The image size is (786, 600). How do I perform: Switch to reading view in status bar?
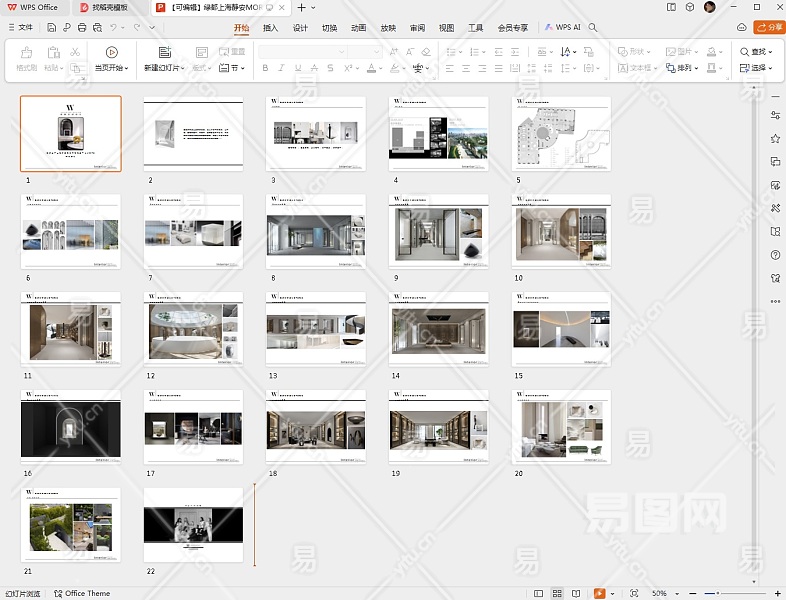pos(575,593)
